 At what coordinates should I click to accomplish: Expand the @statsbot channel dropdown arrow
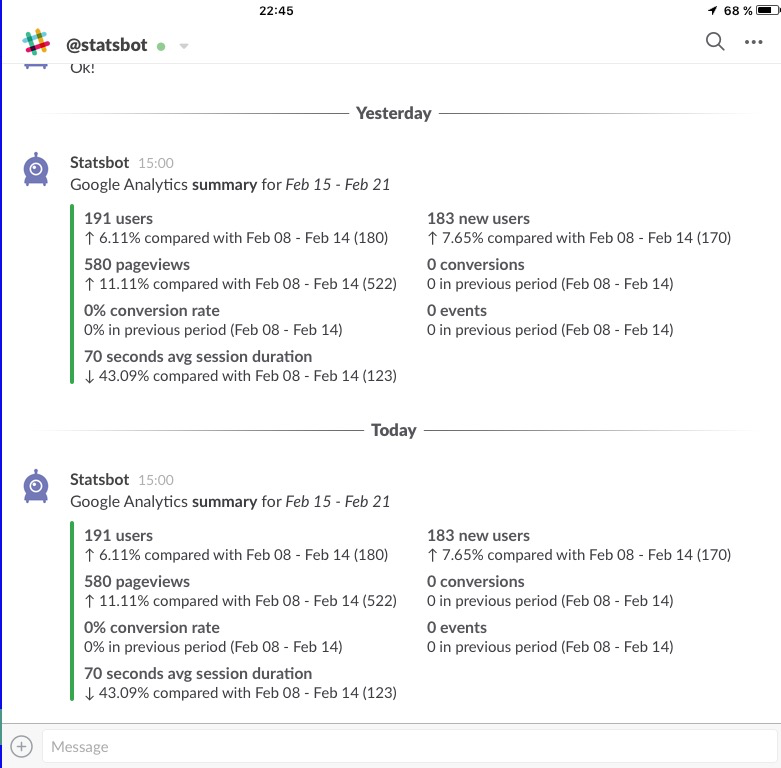pos(184,46)
